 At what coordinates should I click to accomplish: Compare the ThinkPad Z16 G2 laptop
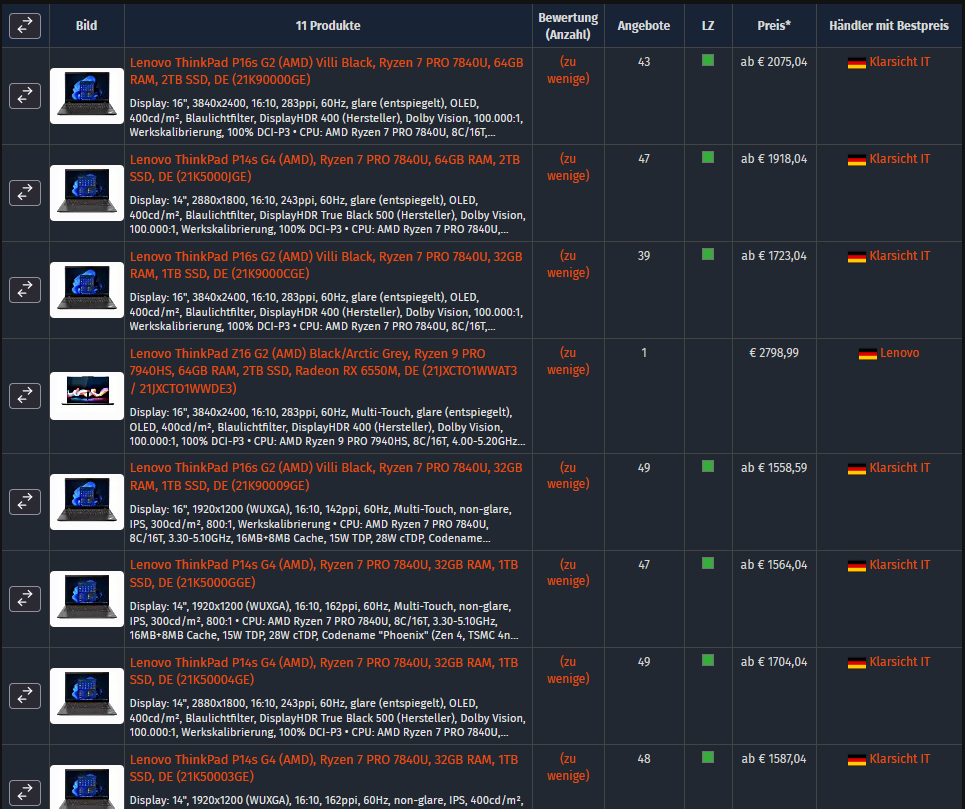point(25,396)
